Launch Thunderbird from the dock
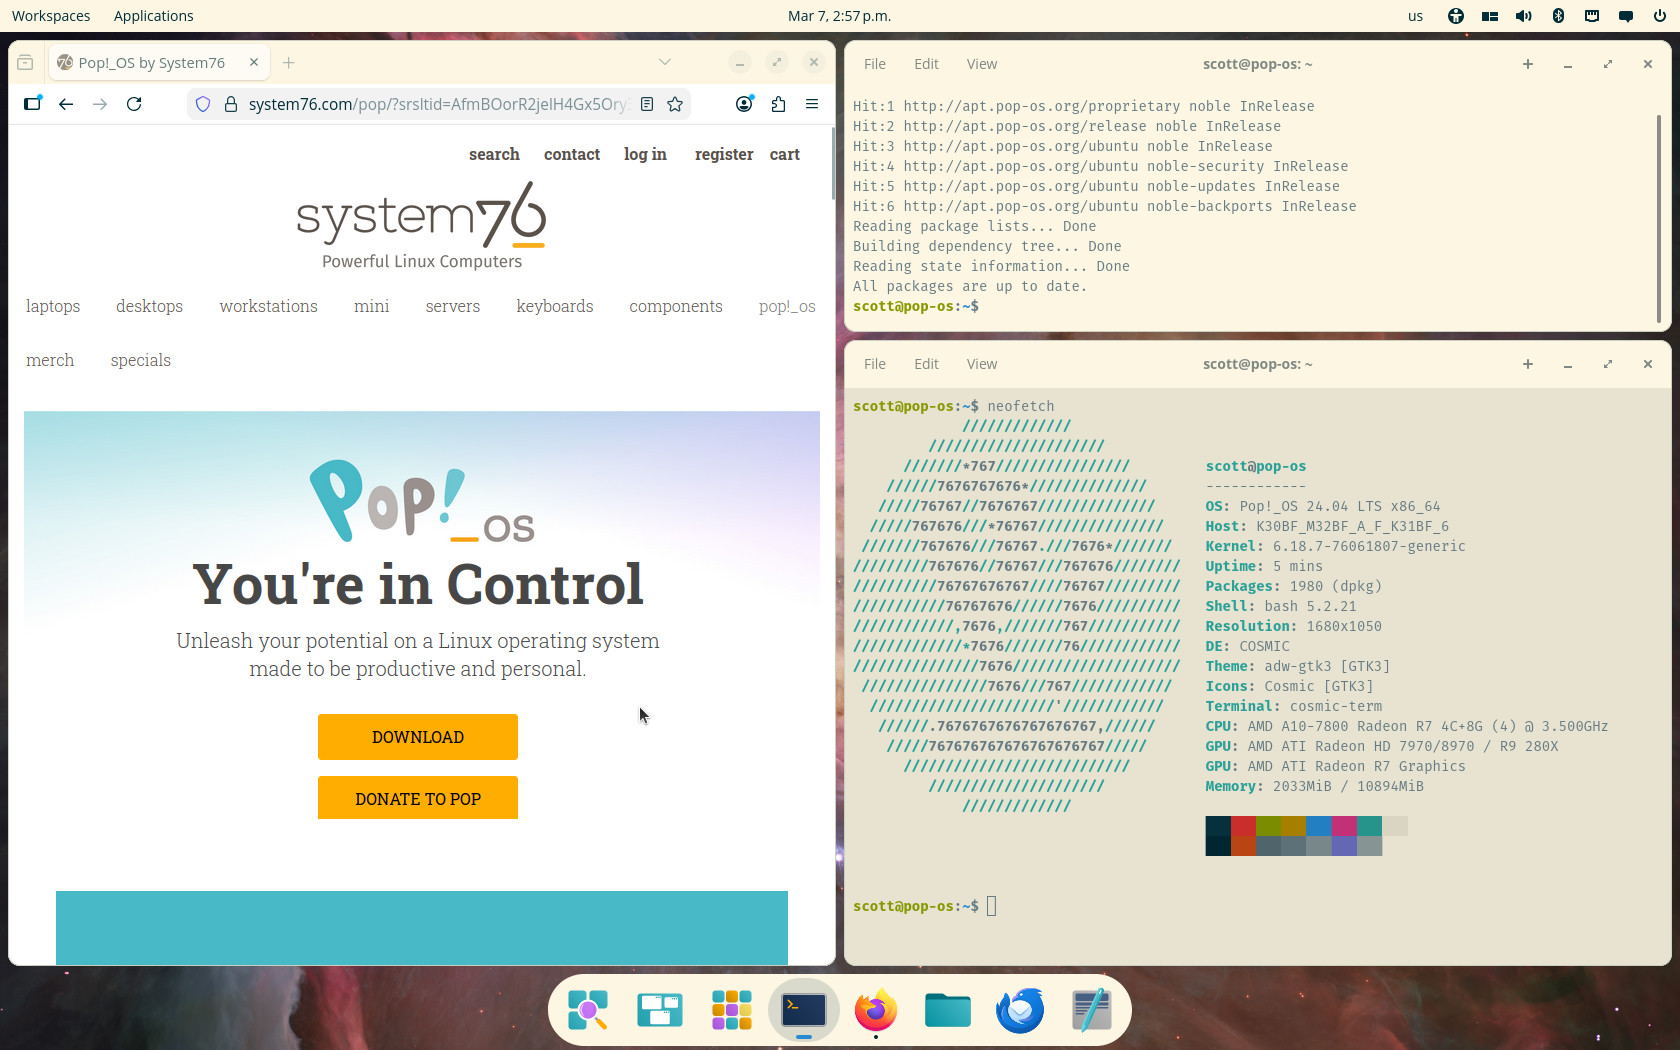Screen dimensions: 1680x1050 coord(1019,1010)
